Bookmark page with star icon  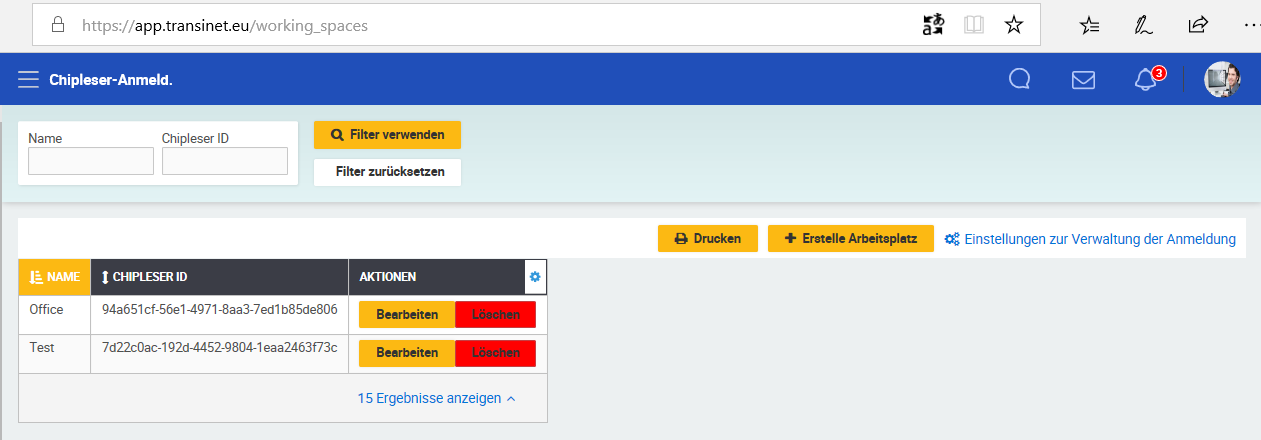click(x=1013, y=25)
